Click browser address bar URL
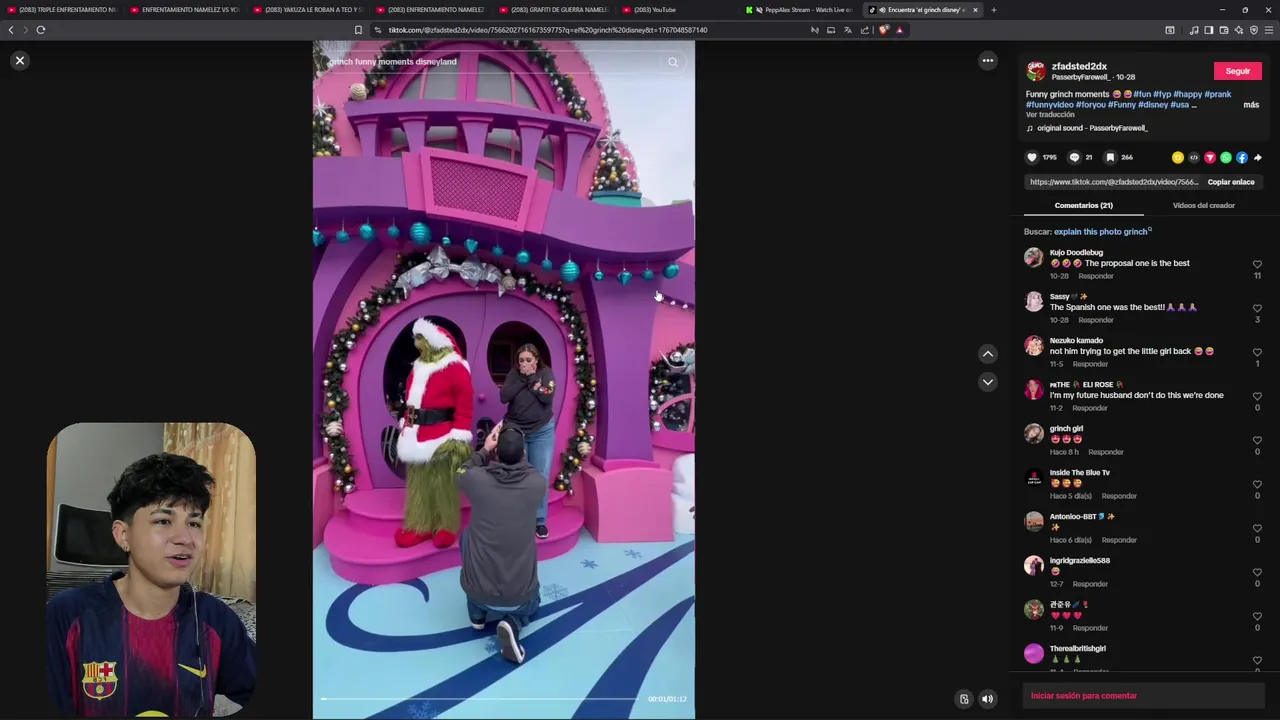 (x=547, y=30)
